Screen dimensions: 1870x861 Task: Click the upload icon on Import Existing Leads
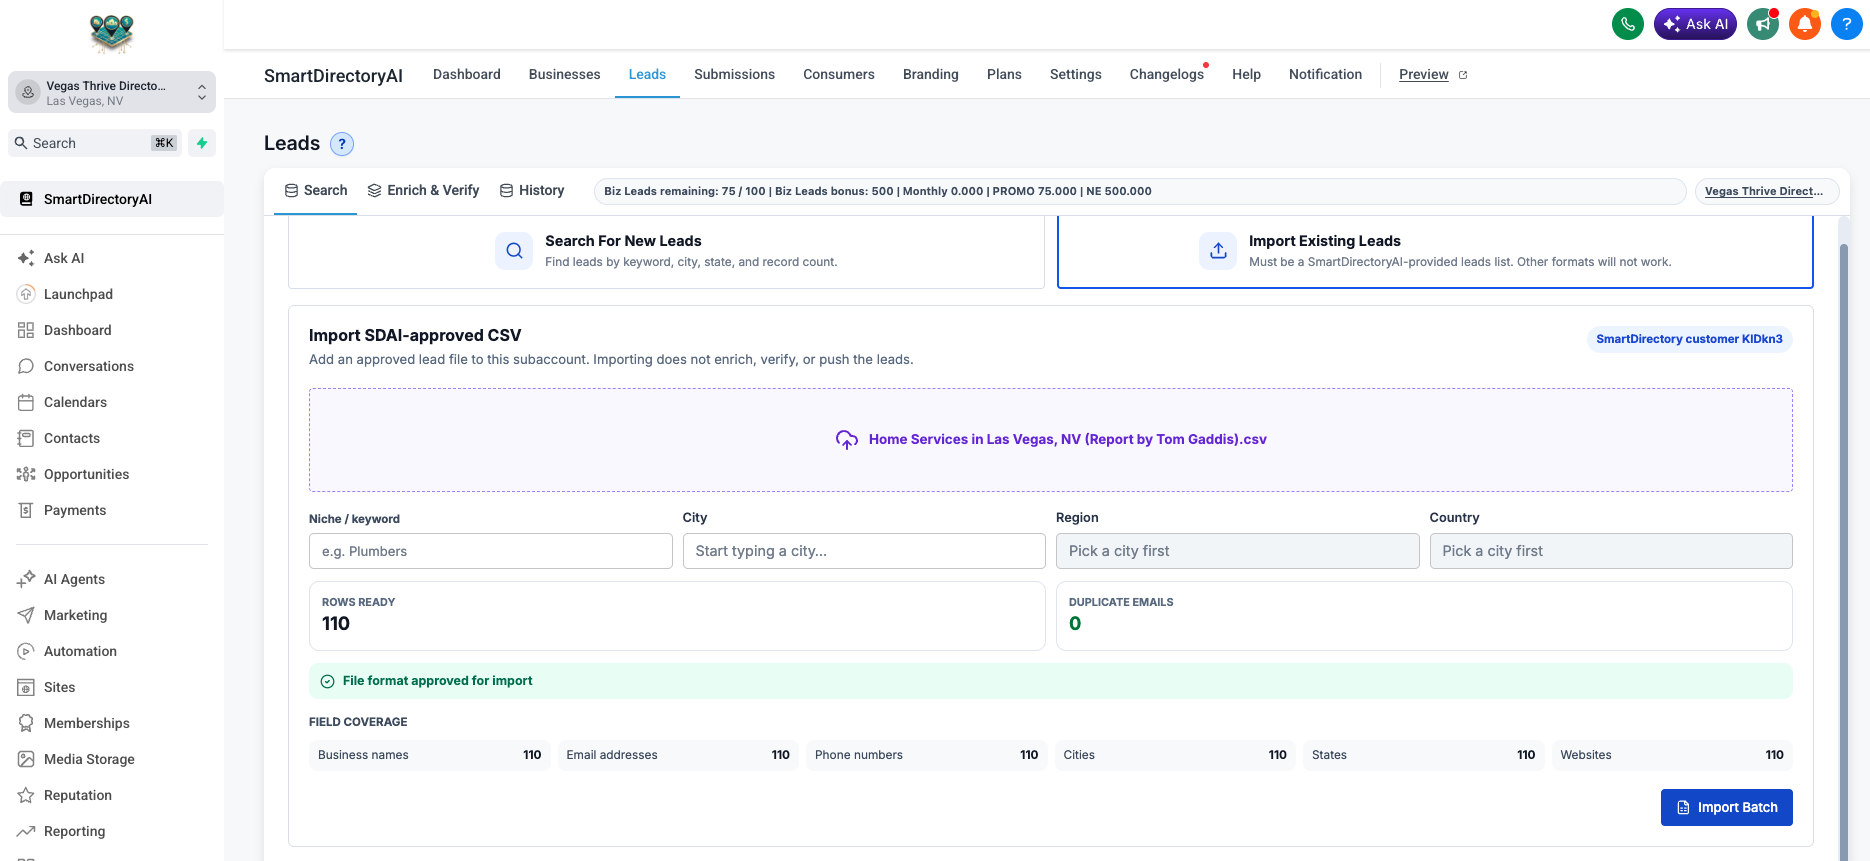(1218, 251)
